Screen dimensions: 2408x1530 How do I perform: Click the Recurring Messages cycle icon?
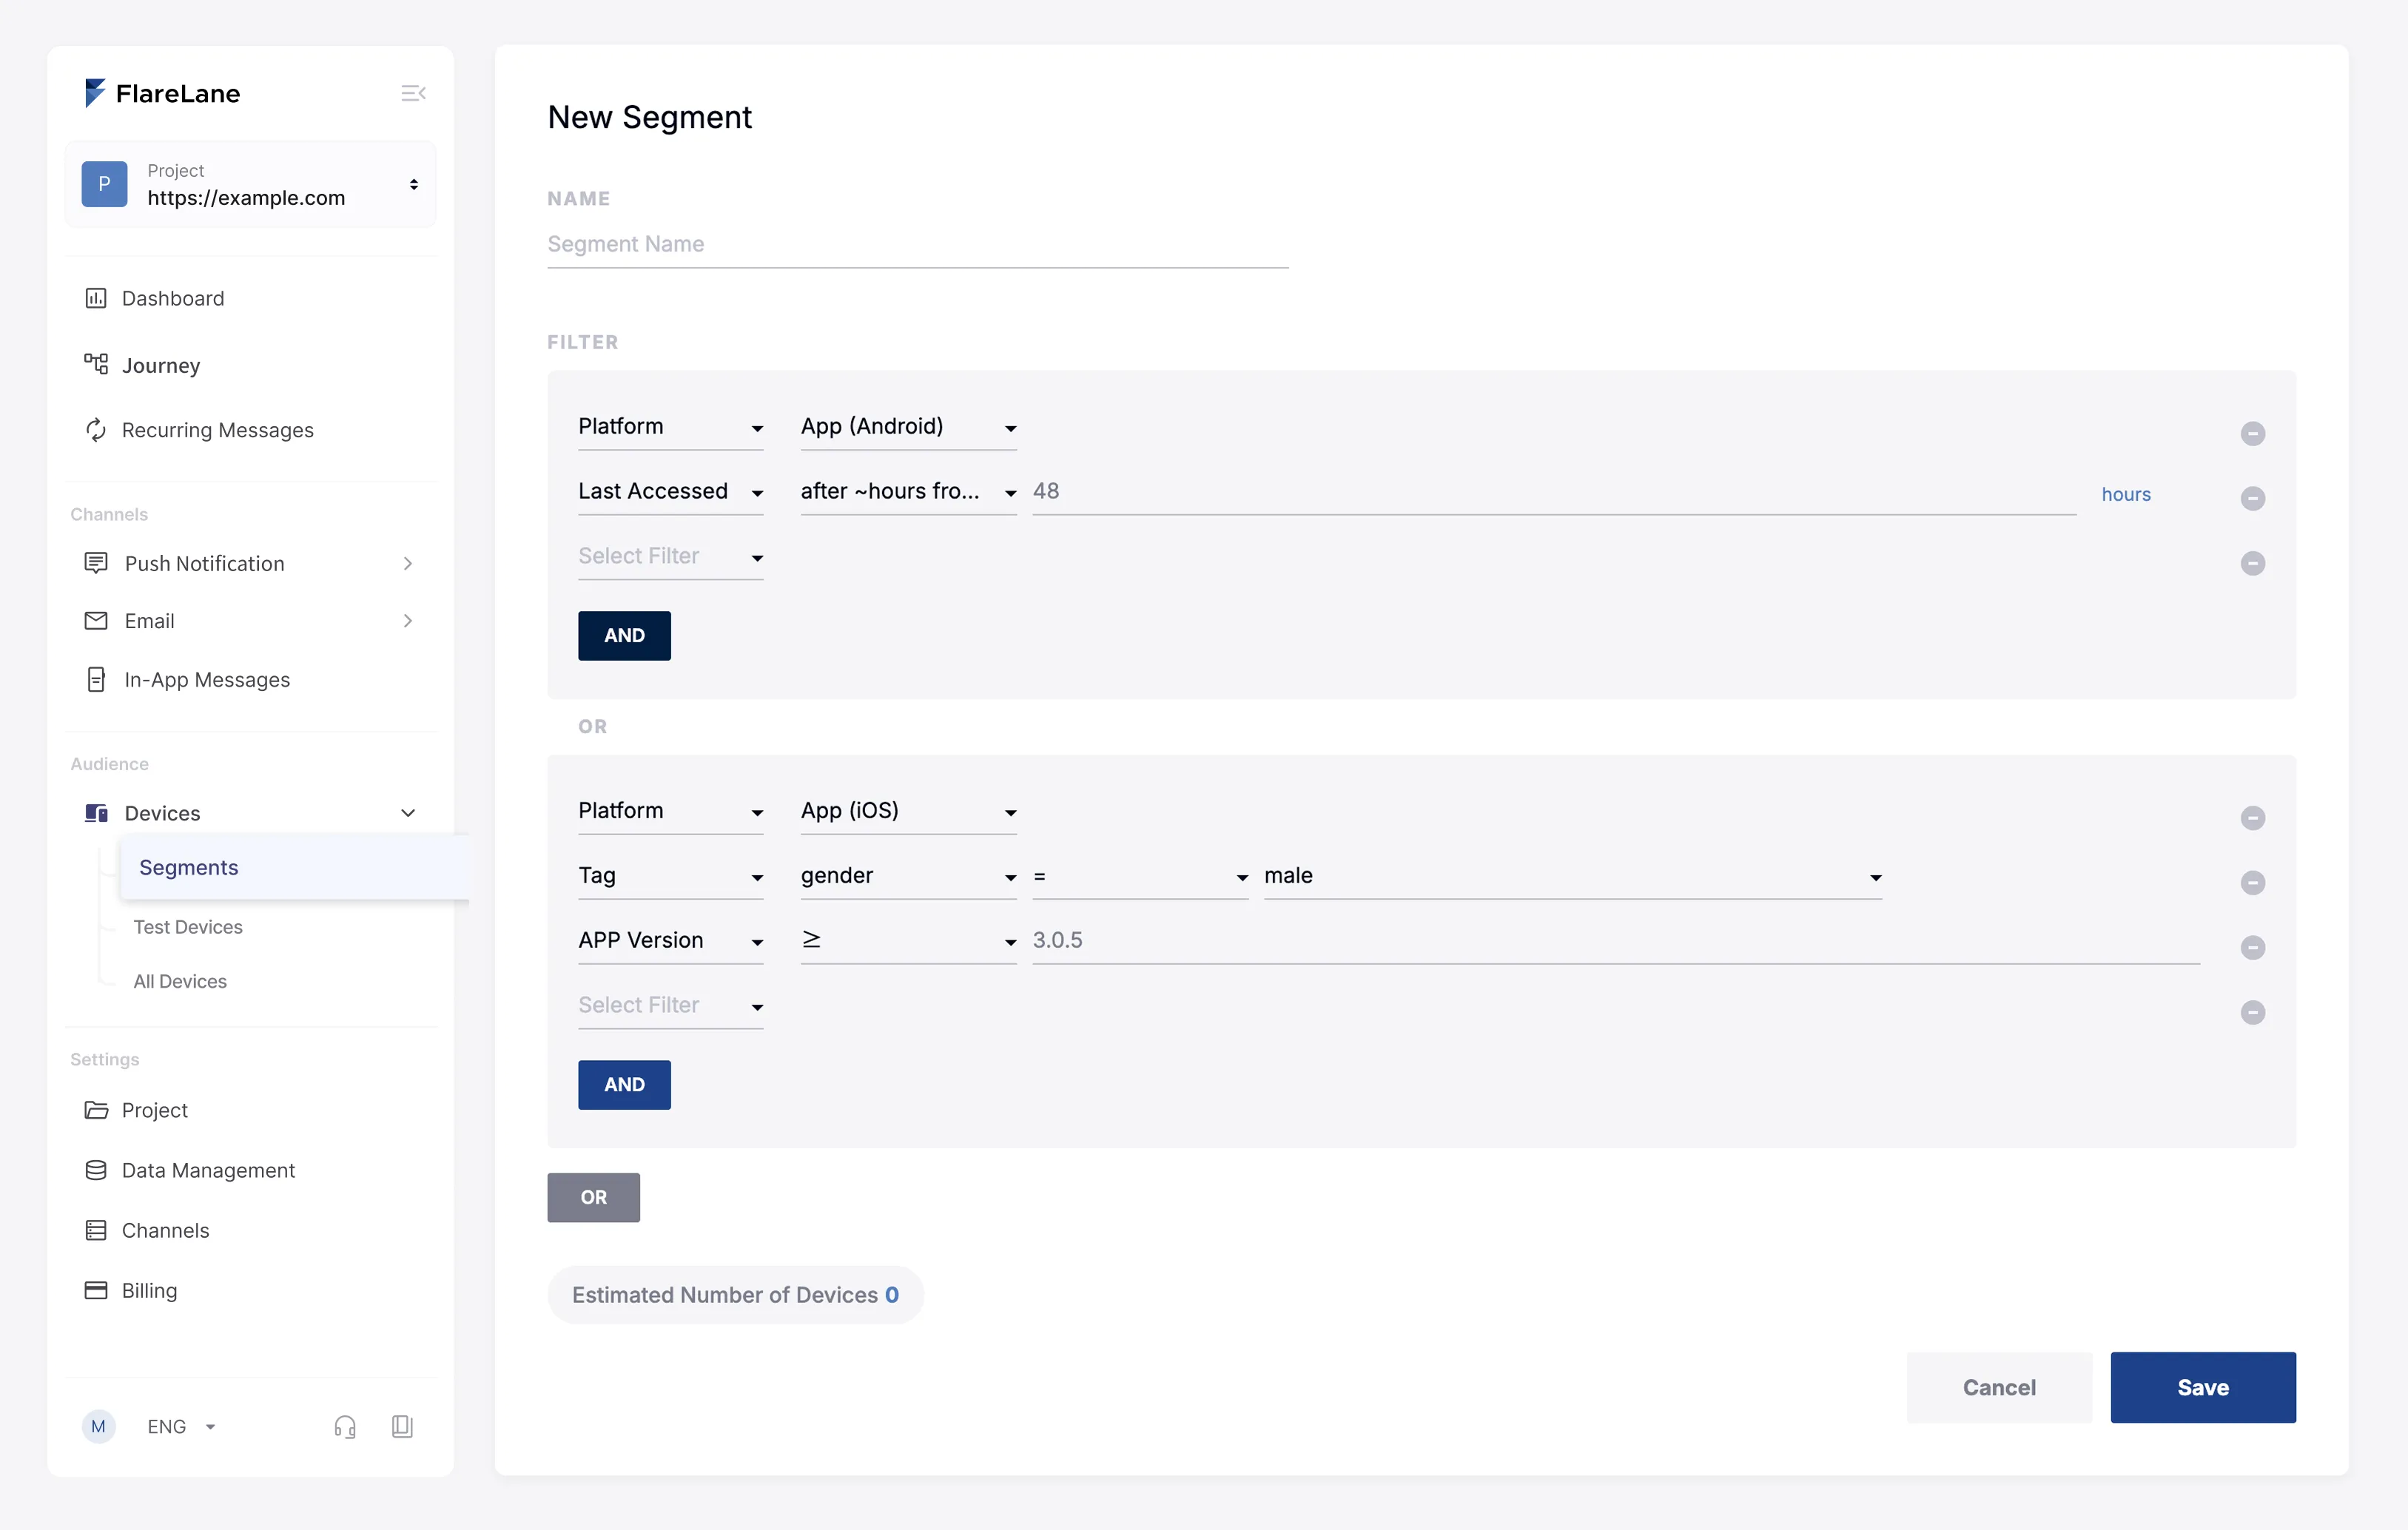(x=96, y=430)
